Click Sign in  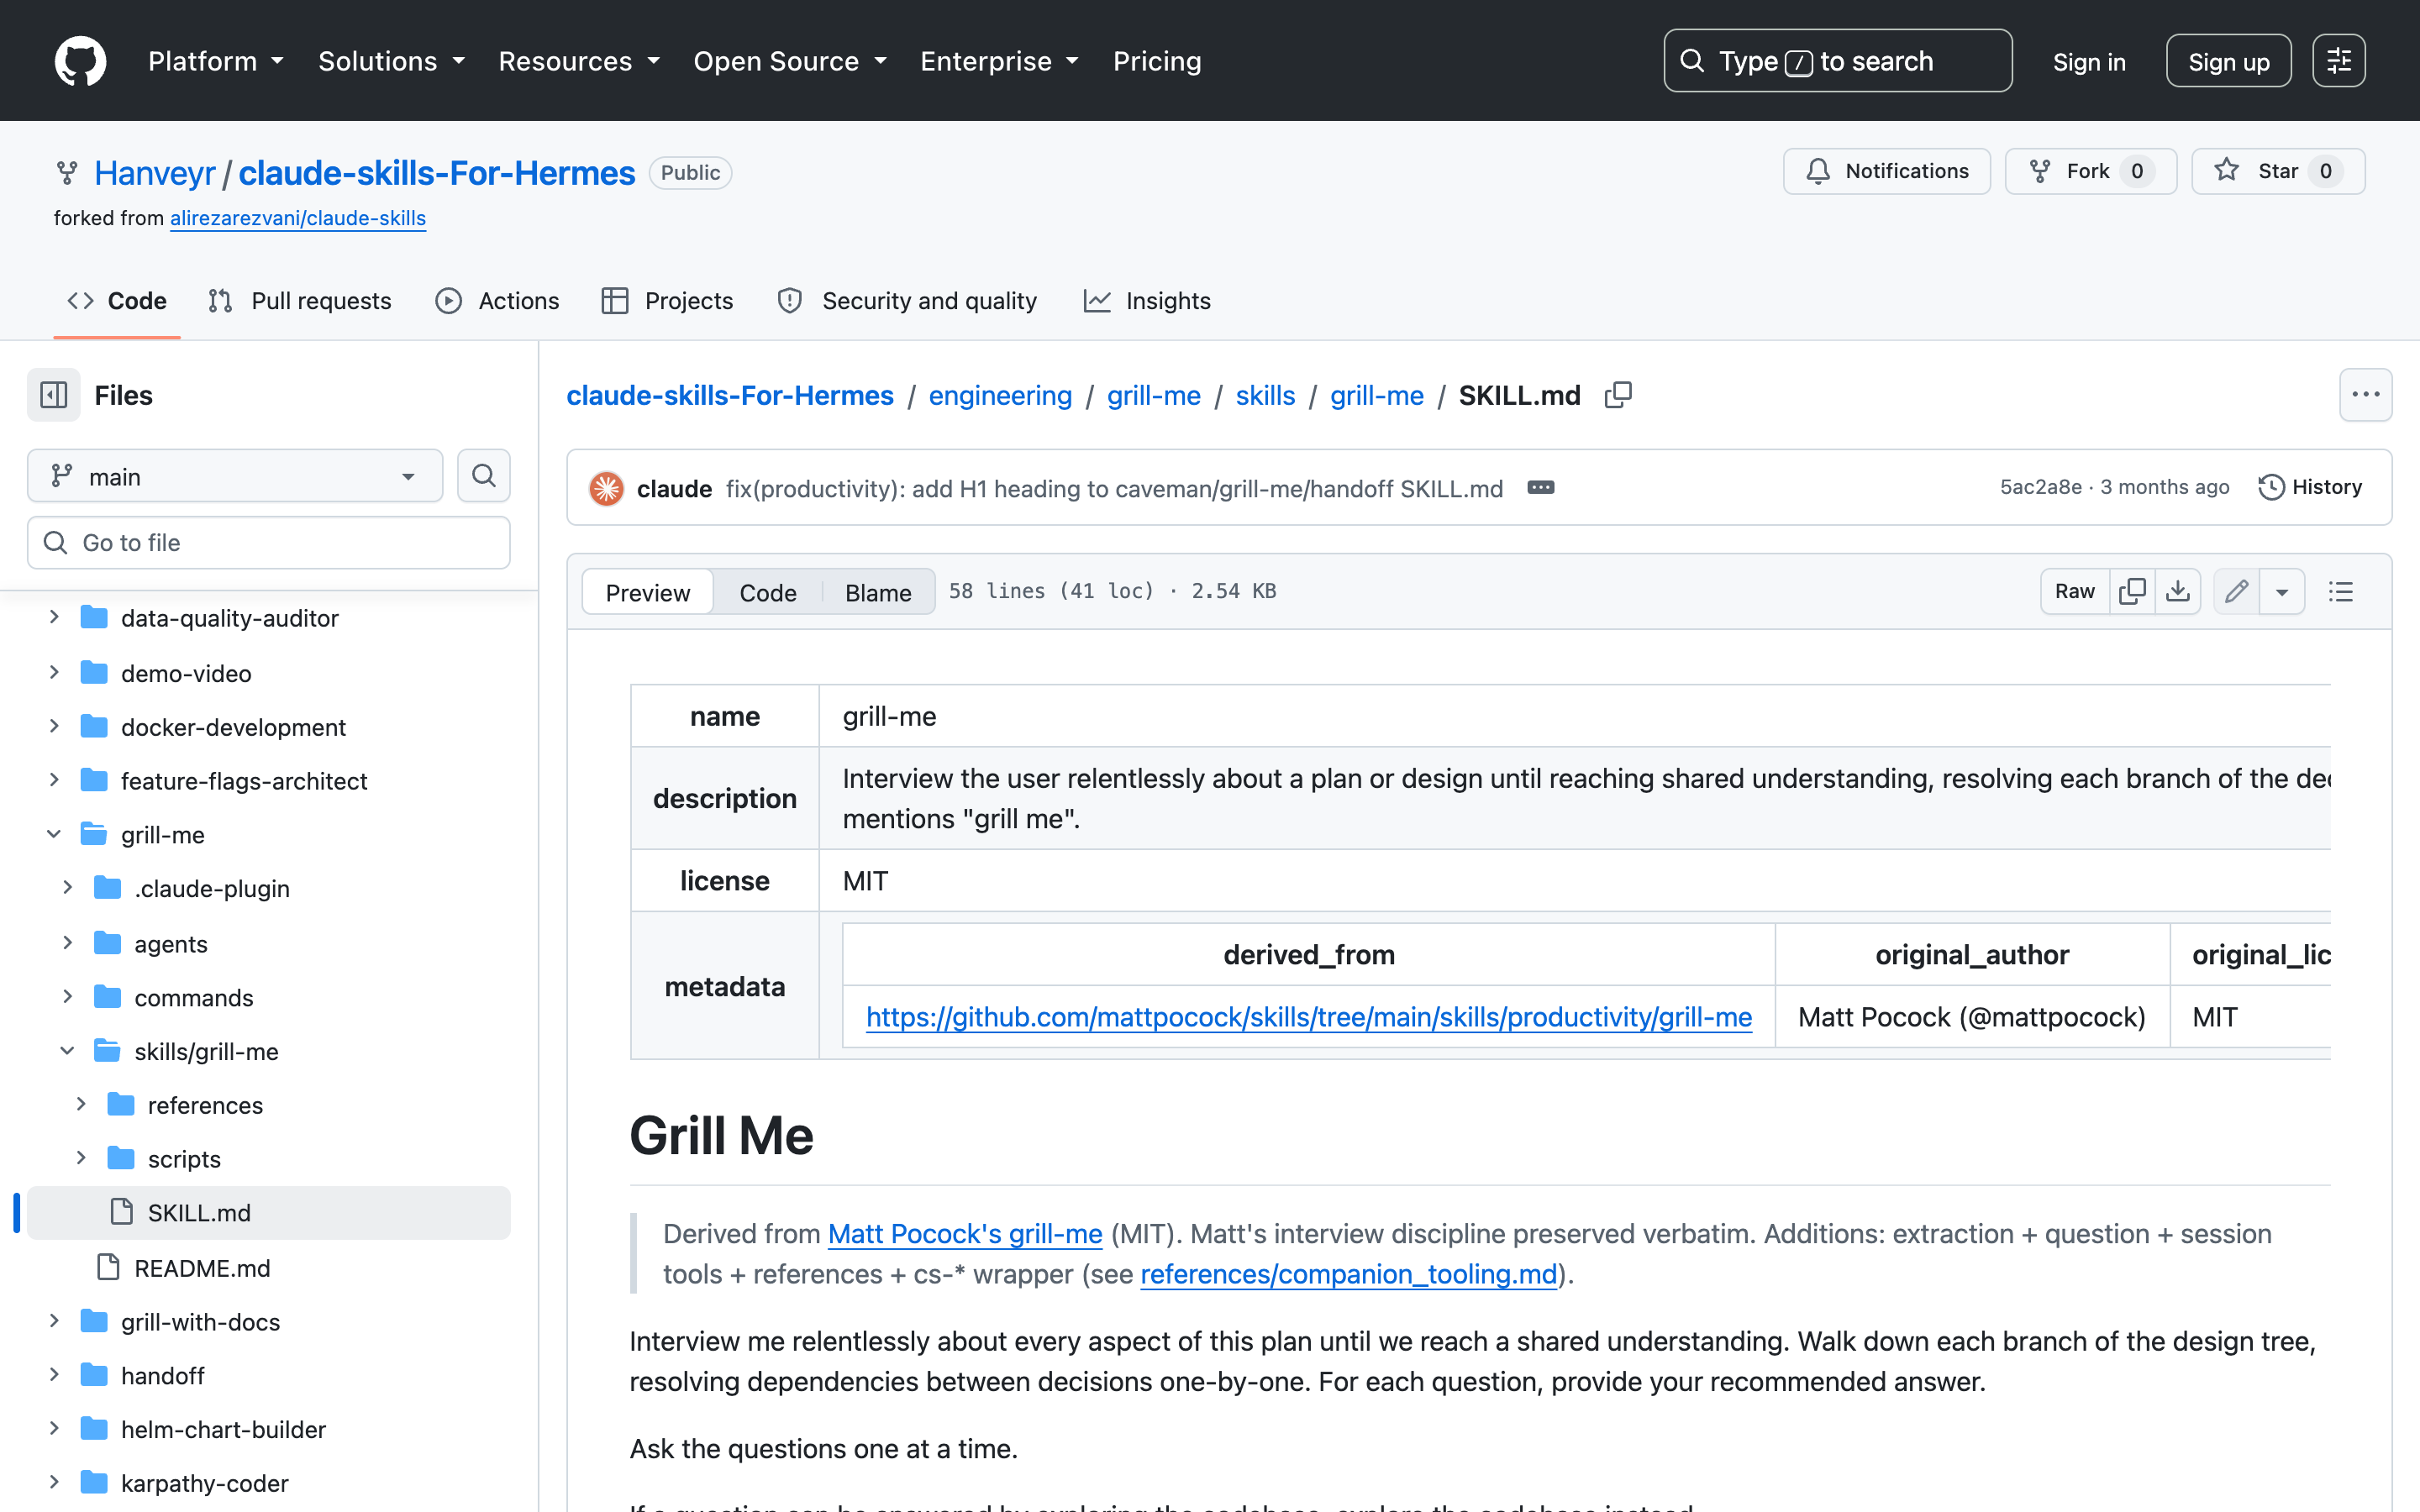[x=2089, y=61]
